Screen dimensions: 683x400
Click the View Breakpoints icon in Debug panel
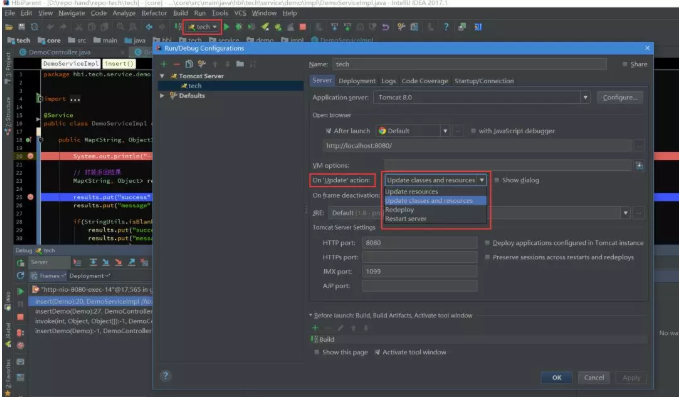coord(20,332)
